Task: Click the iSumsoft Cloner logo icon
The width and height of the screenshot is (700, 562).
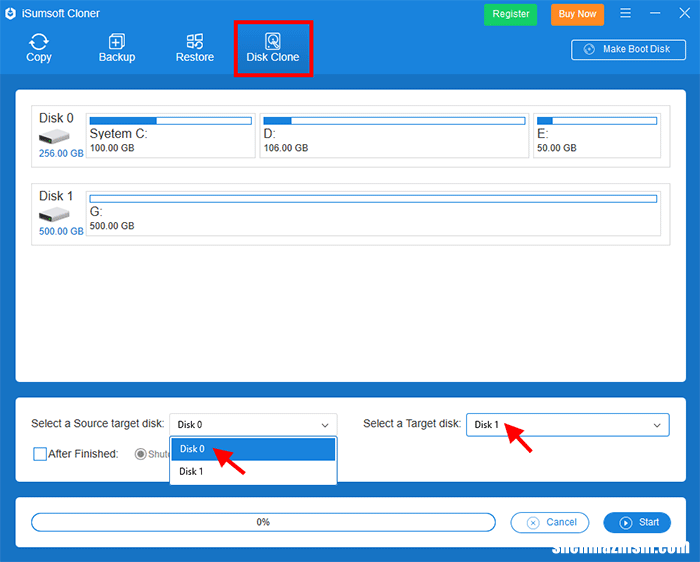Action: 11,13
